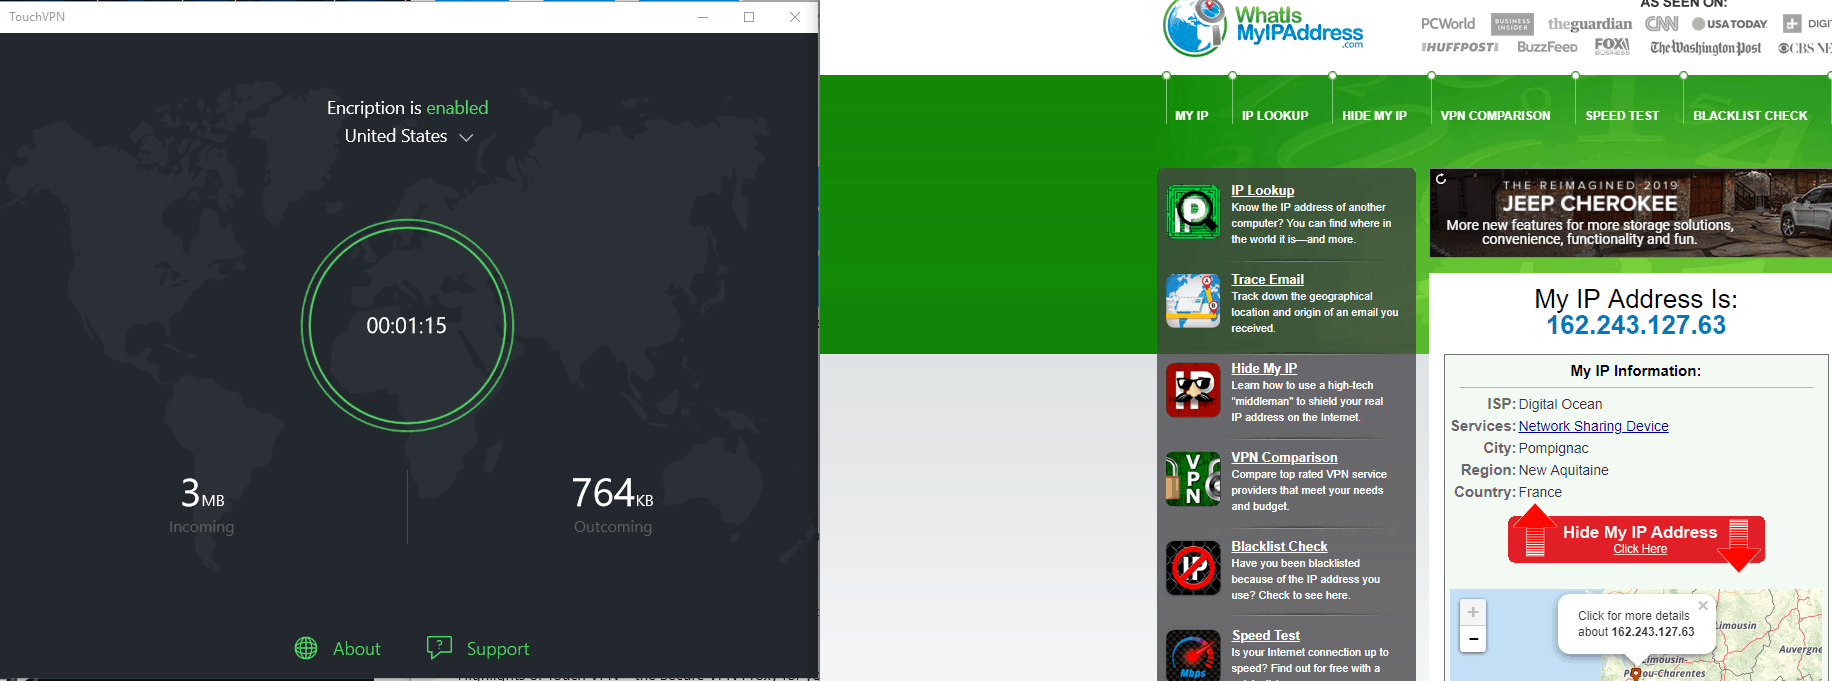
Task: Open the About link in TouchVPN
Action: pos(356,649)
